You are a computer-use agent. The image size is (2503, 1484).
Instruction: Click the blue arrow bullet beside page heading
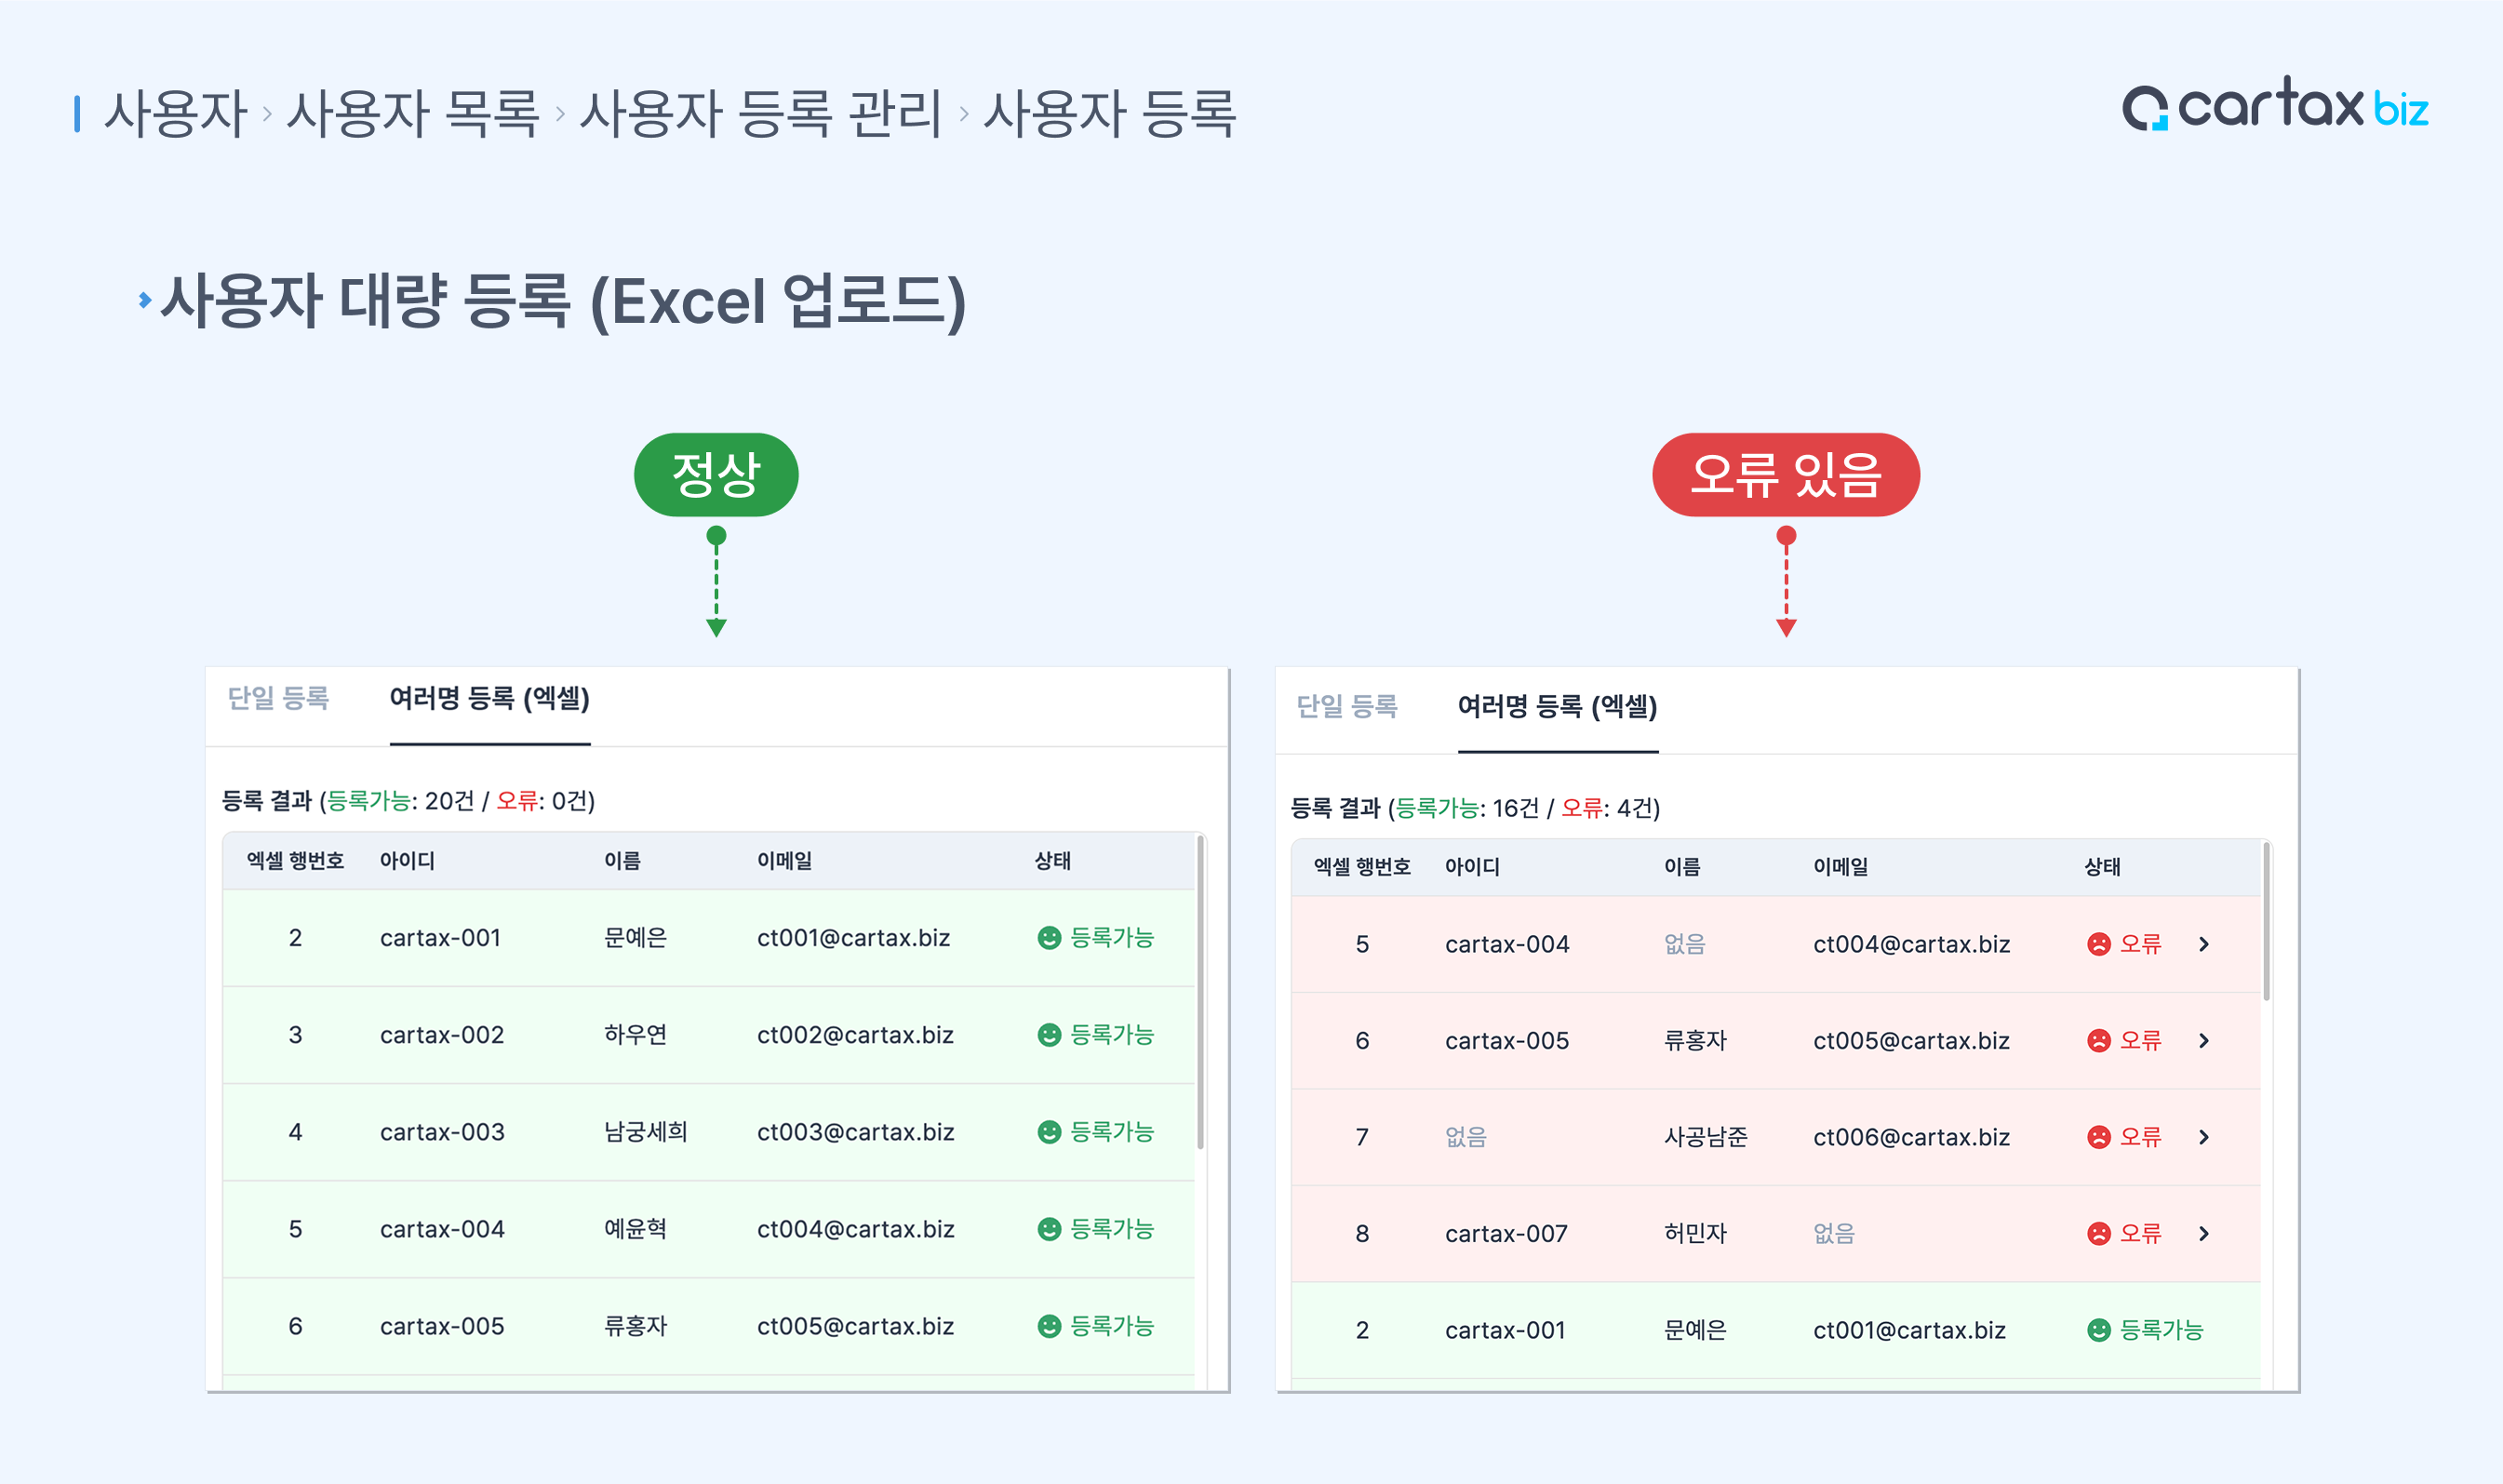[145, 300]
